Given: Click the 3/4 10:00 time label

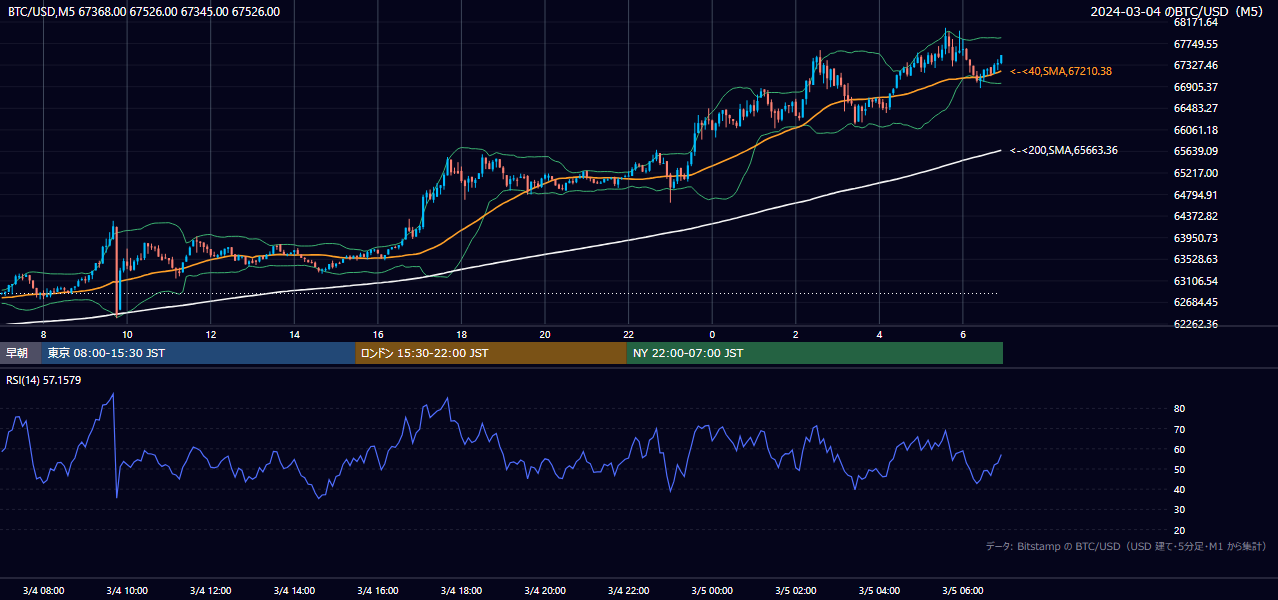Looking at the screenshot, I should [x=127, y=591].
